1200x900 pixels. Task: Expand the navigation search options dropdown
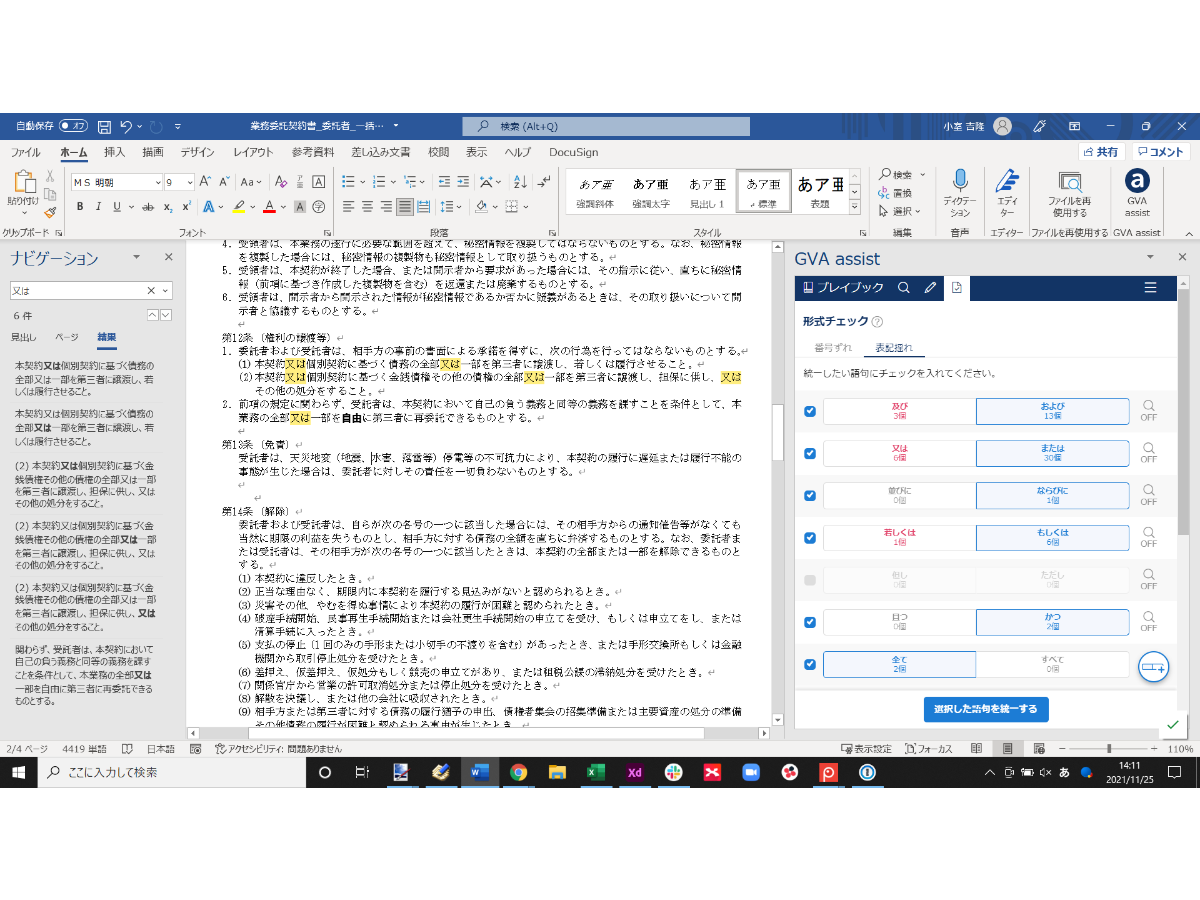click(x=166, y=291)
